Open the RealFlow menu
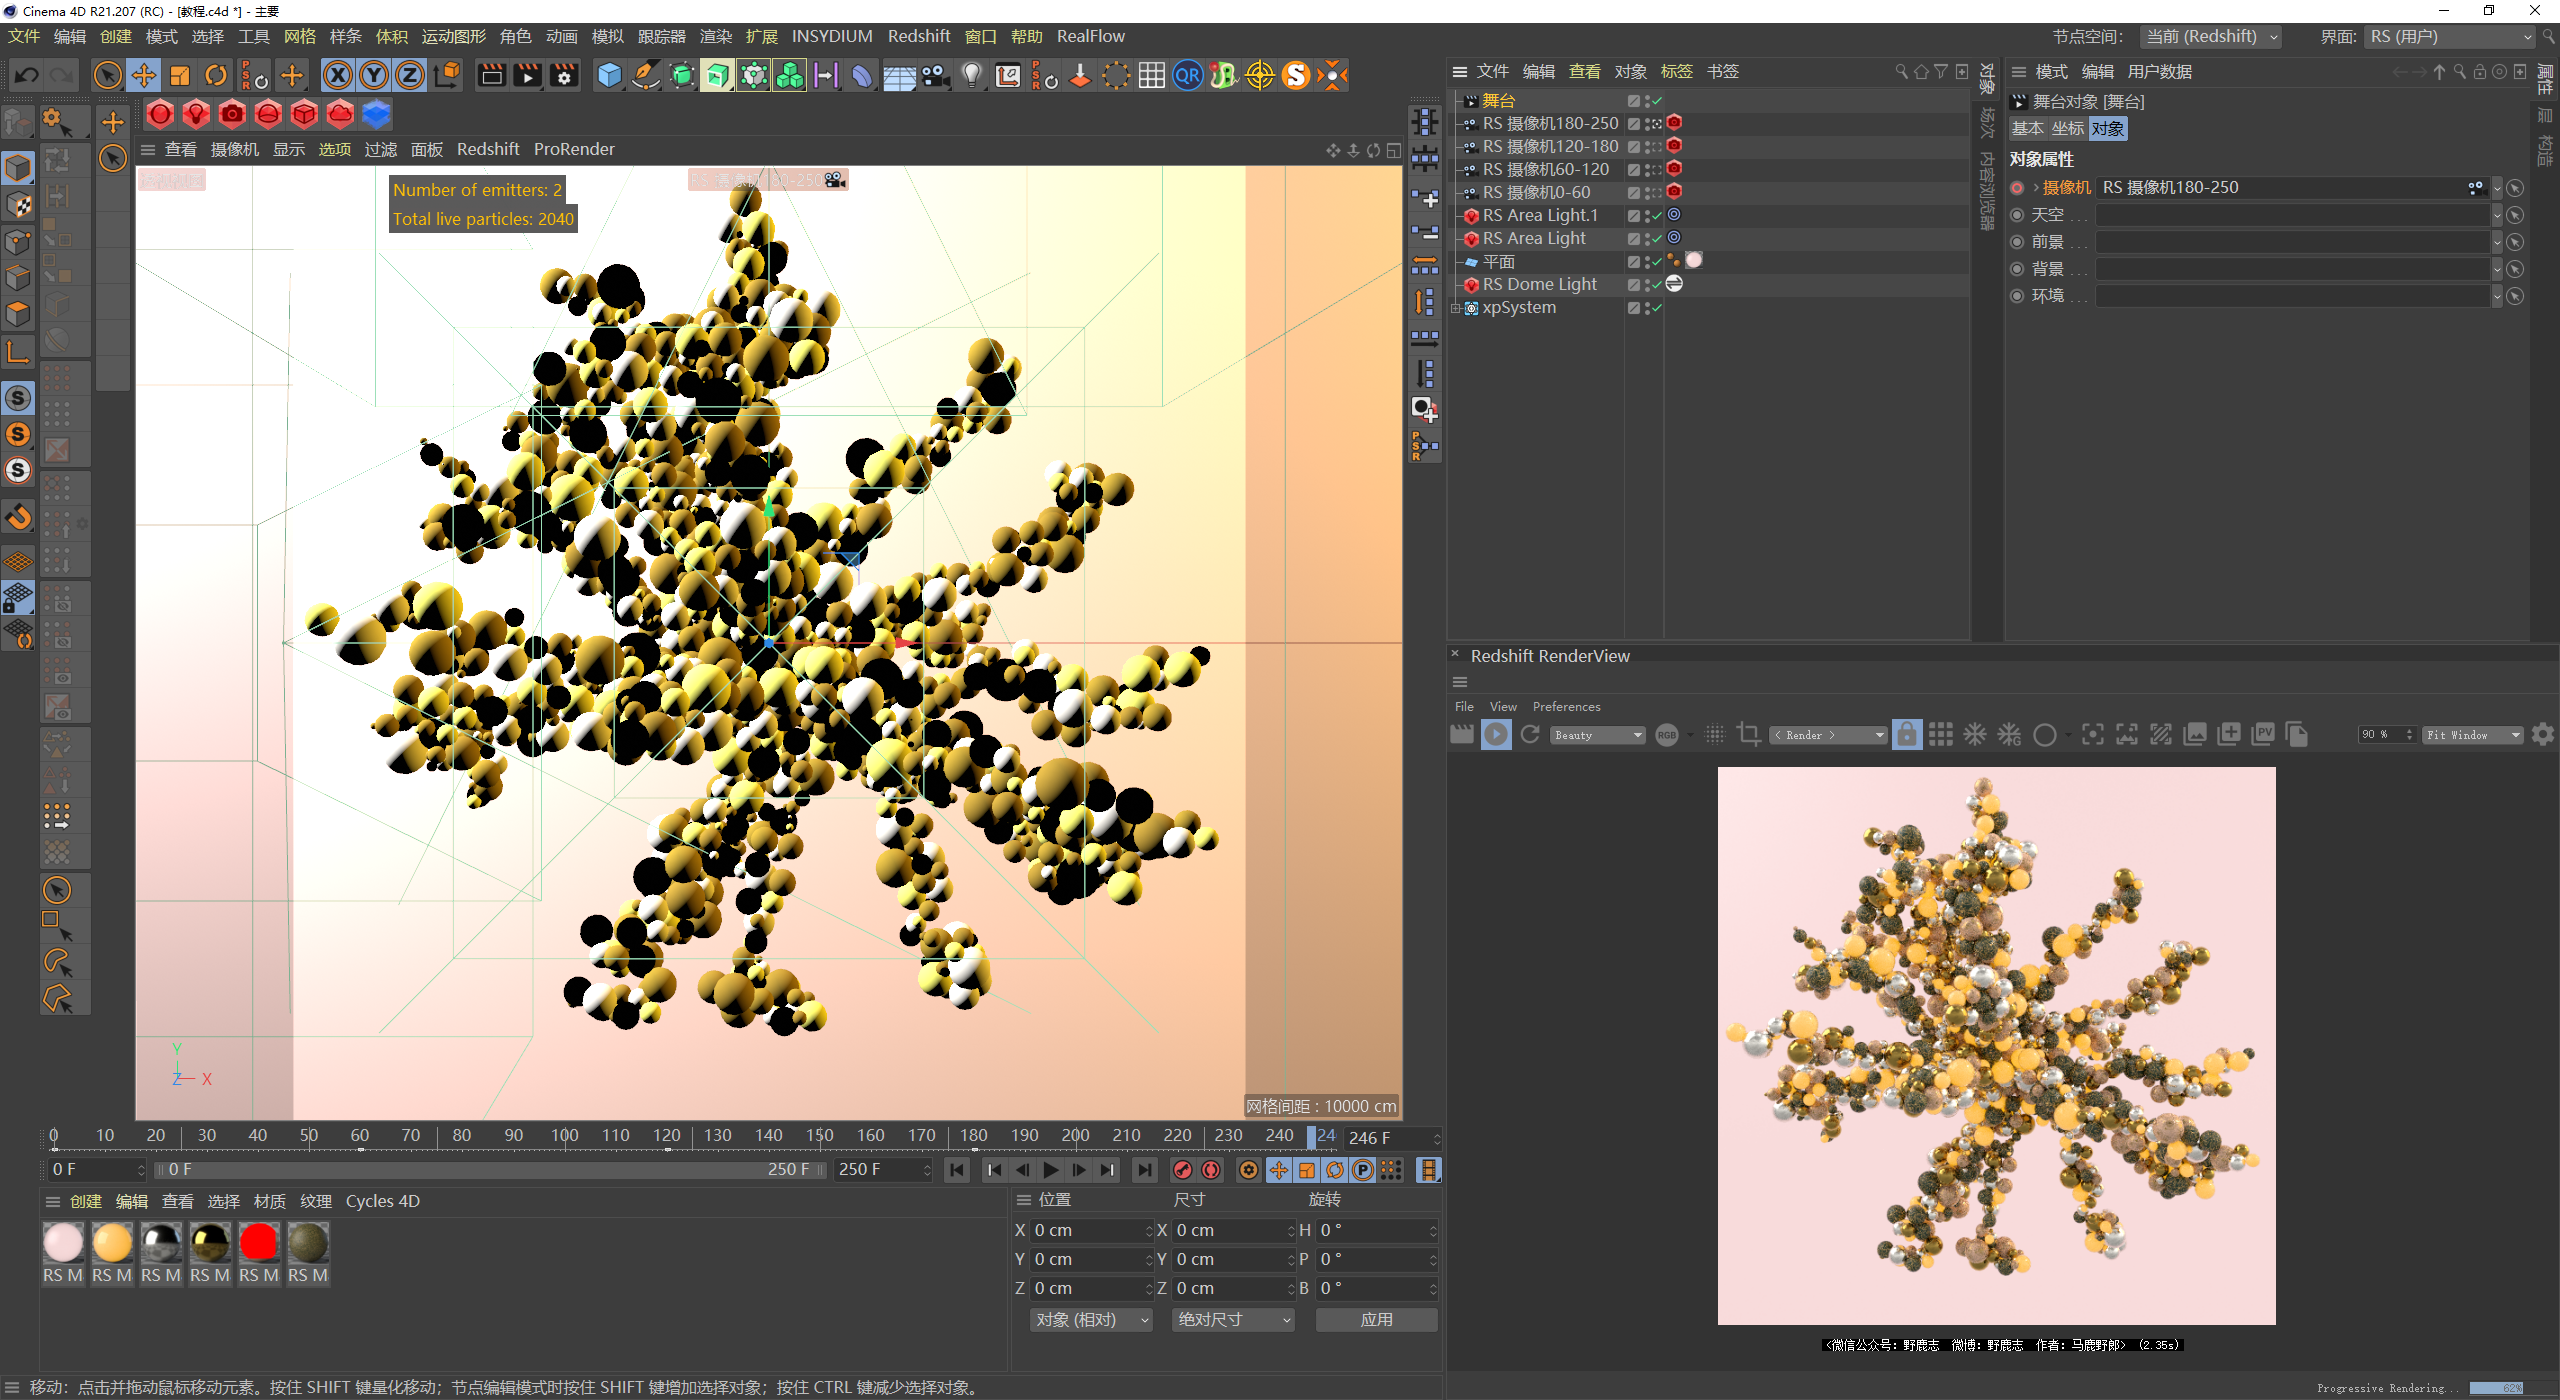Screen dimensions: 2560x1400 click(1091, 36)
